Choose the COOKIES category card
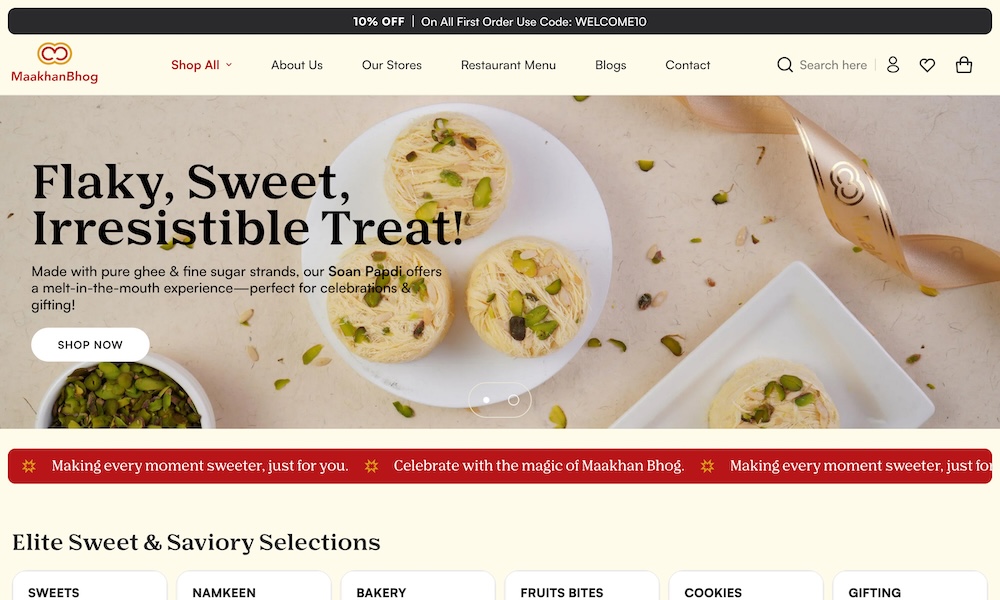 pos(746,586)
